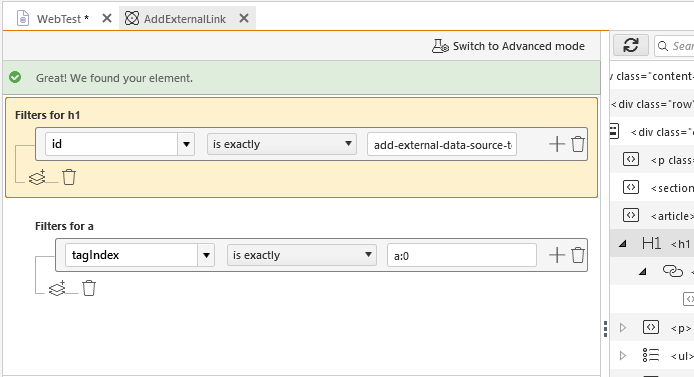This screenshot has height=377, width=694.
Task: Collapse the h1 node in DOM tree
Action: point(623,243)
